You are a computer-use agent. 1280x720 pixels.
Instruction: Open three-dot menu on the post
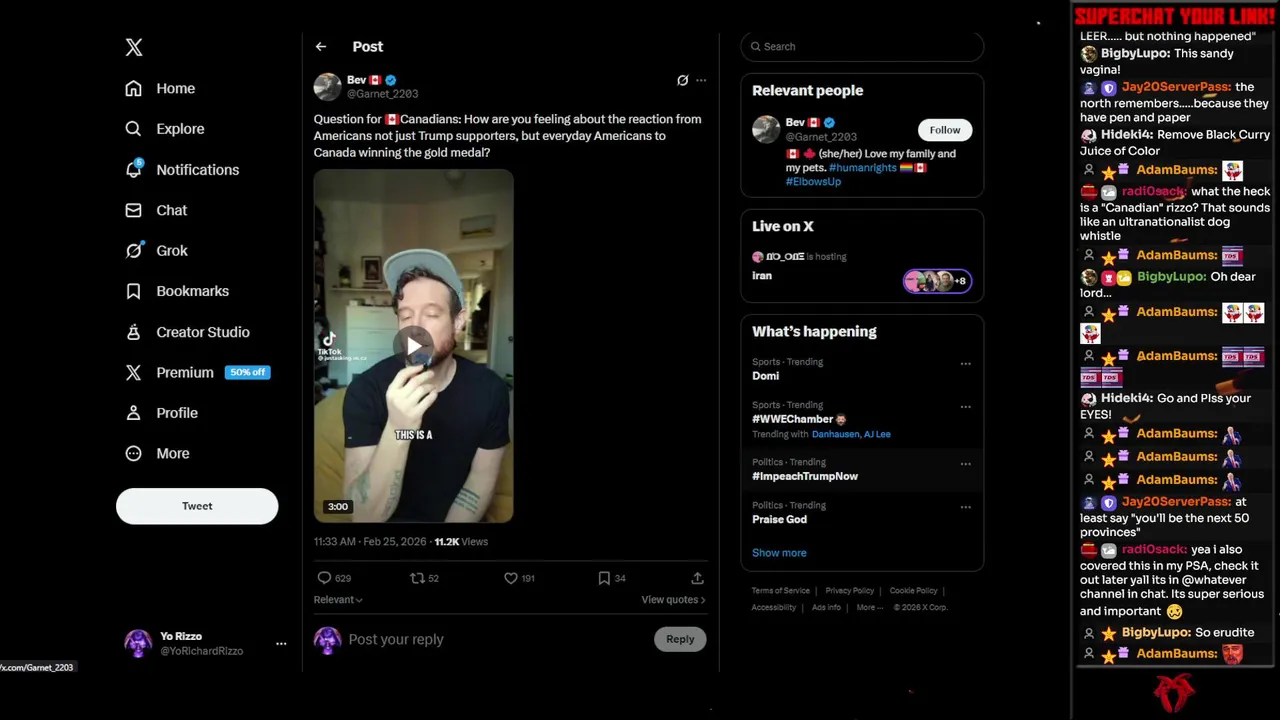701,80
